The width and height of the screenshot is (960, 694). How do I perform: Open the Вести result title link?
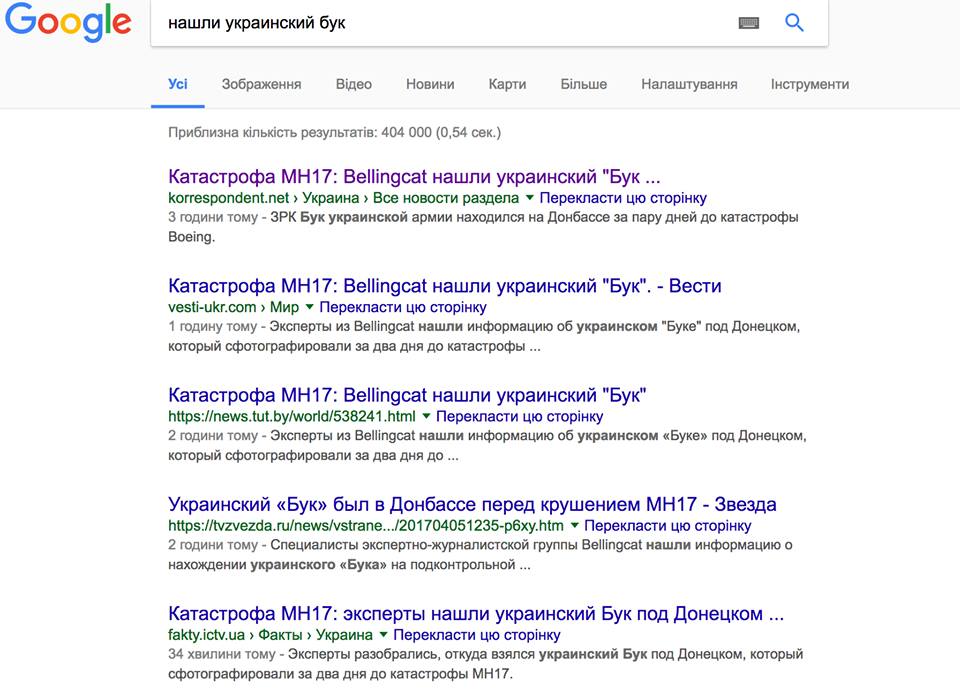point(444,286)
